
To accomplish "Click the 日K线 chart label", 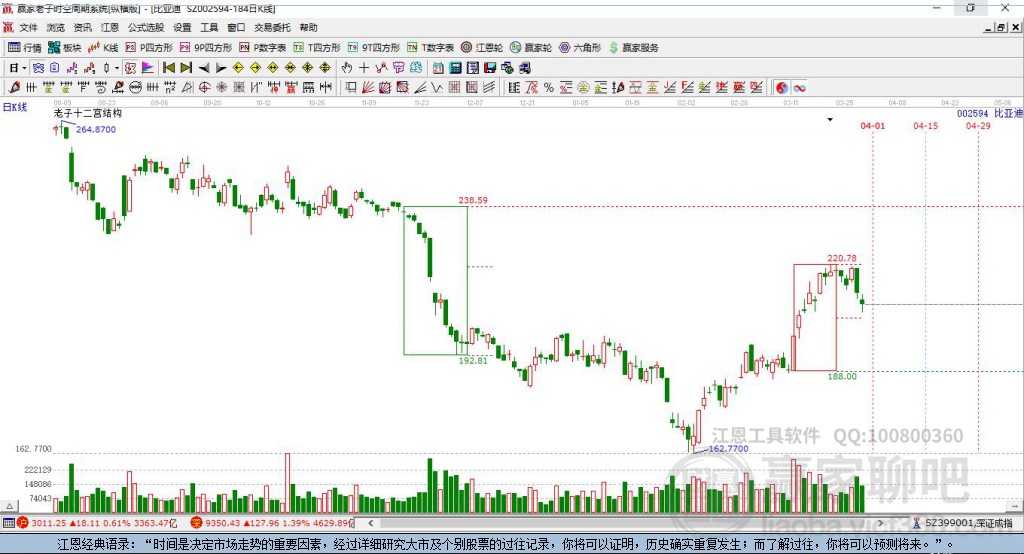I will 15,107.
